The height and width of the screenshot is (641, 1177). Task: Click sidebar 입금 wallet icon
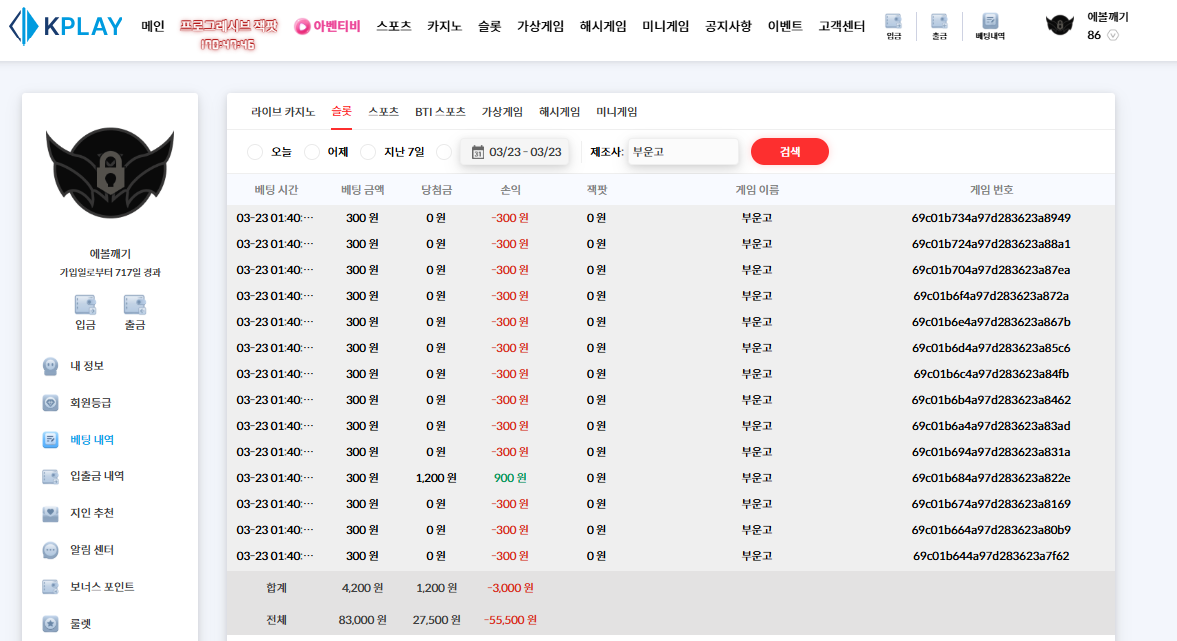[x=85, y=305]
